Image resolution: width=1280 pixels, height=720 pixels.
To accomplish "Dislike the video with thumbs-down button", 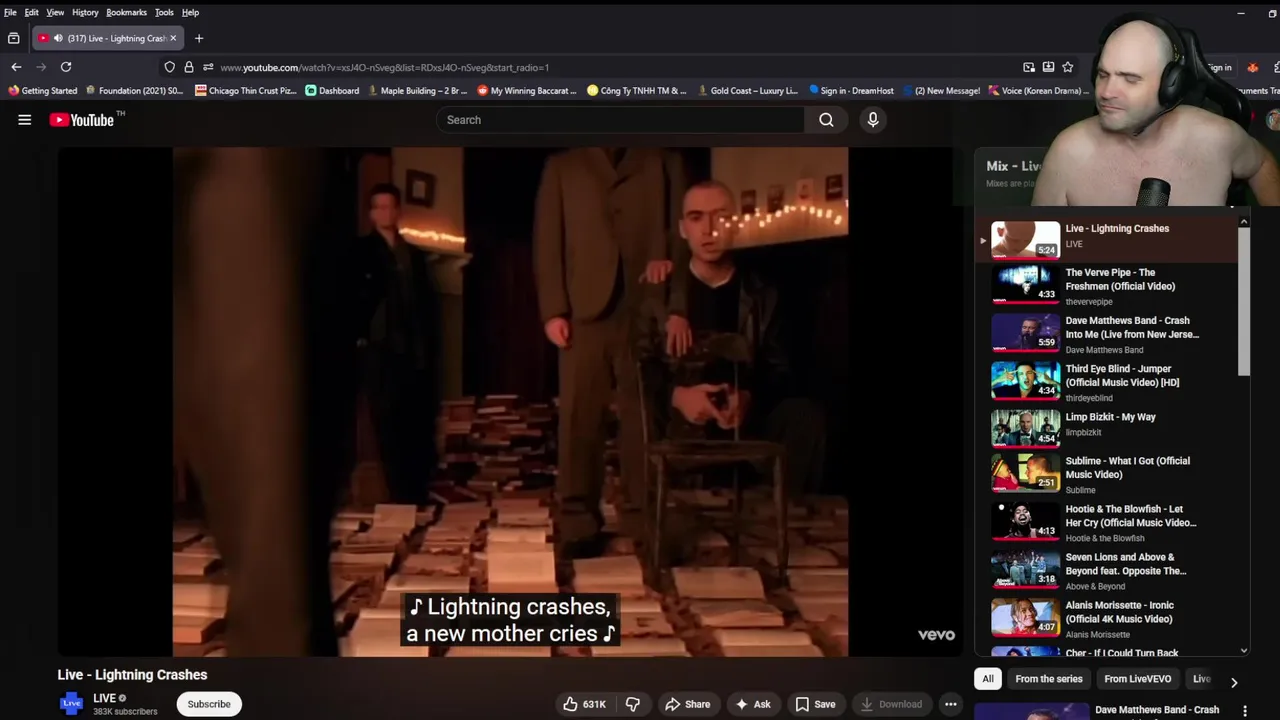I will [x=633, y=704].
